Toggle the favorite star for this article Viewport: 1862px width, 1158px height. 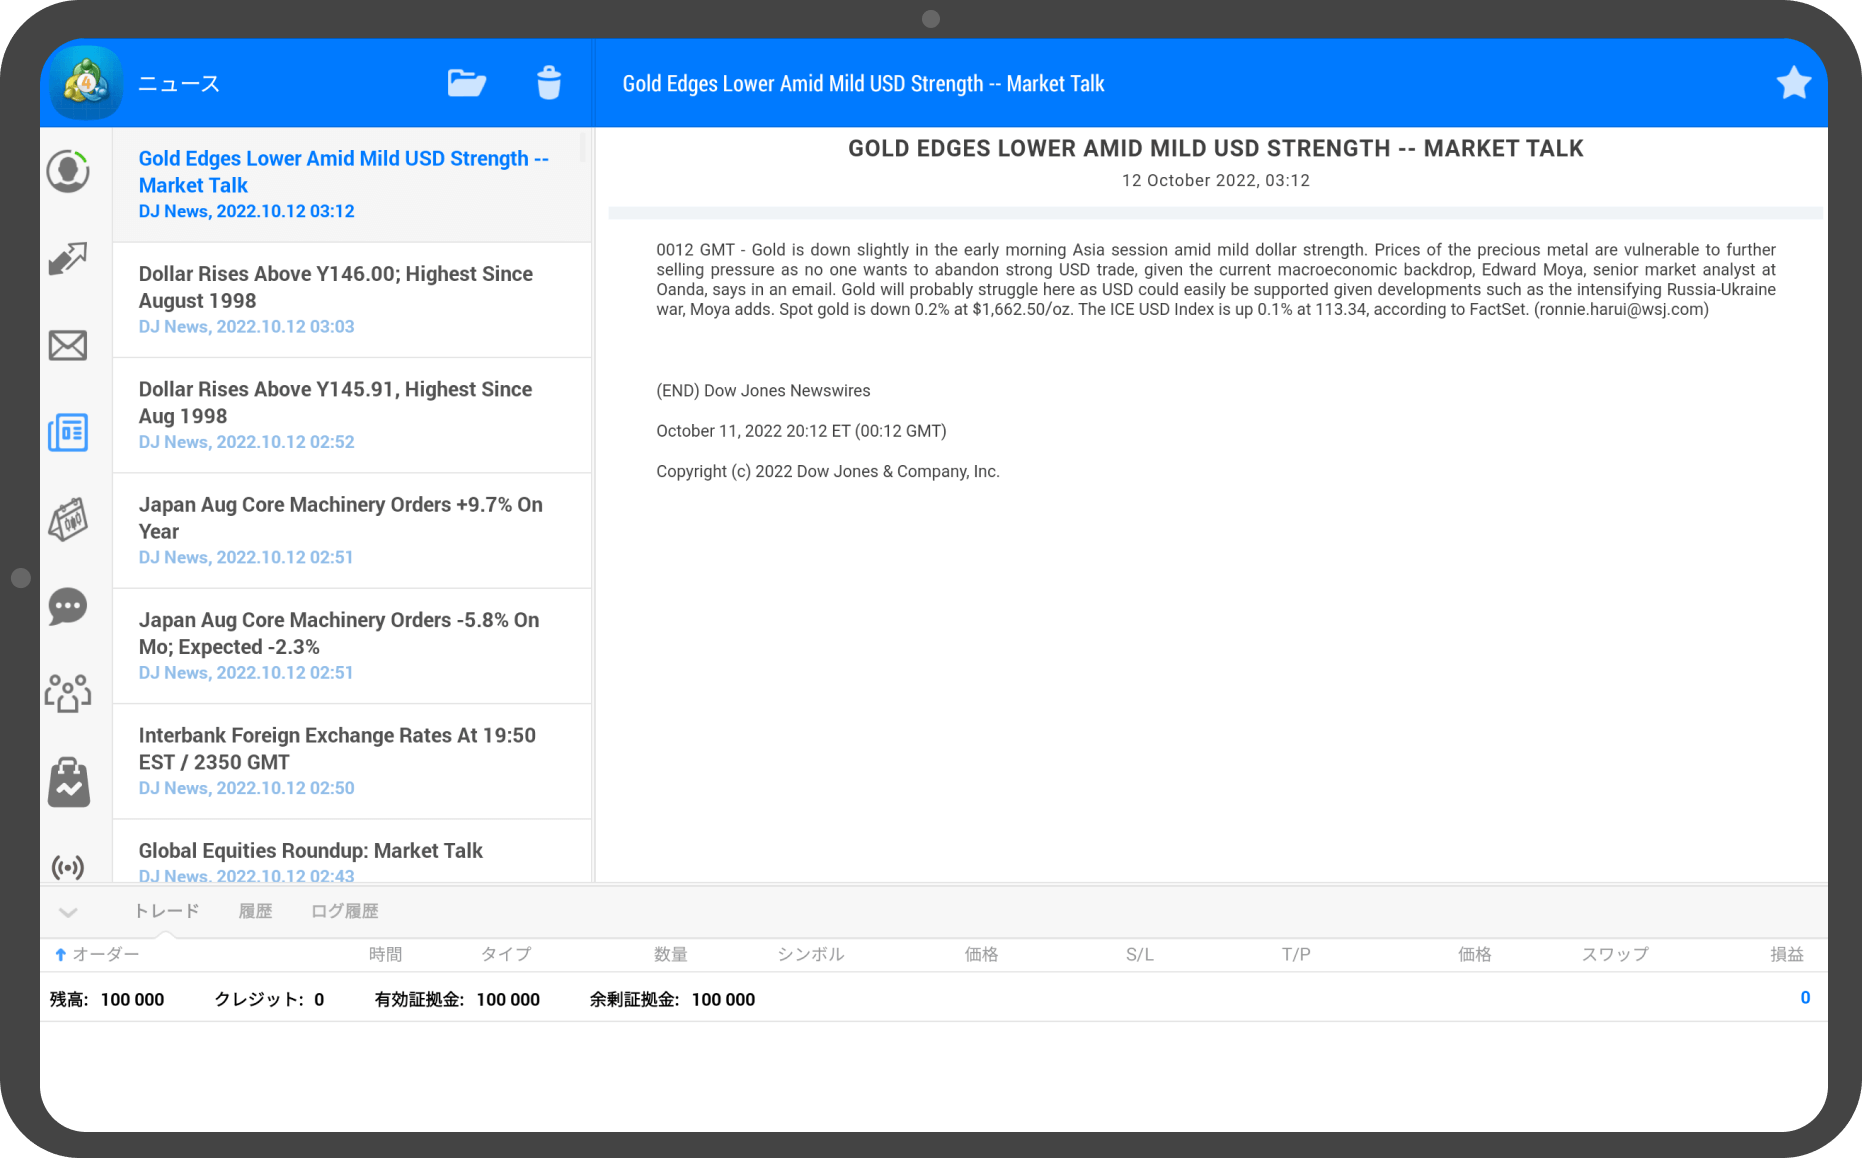pos(1793,83)
